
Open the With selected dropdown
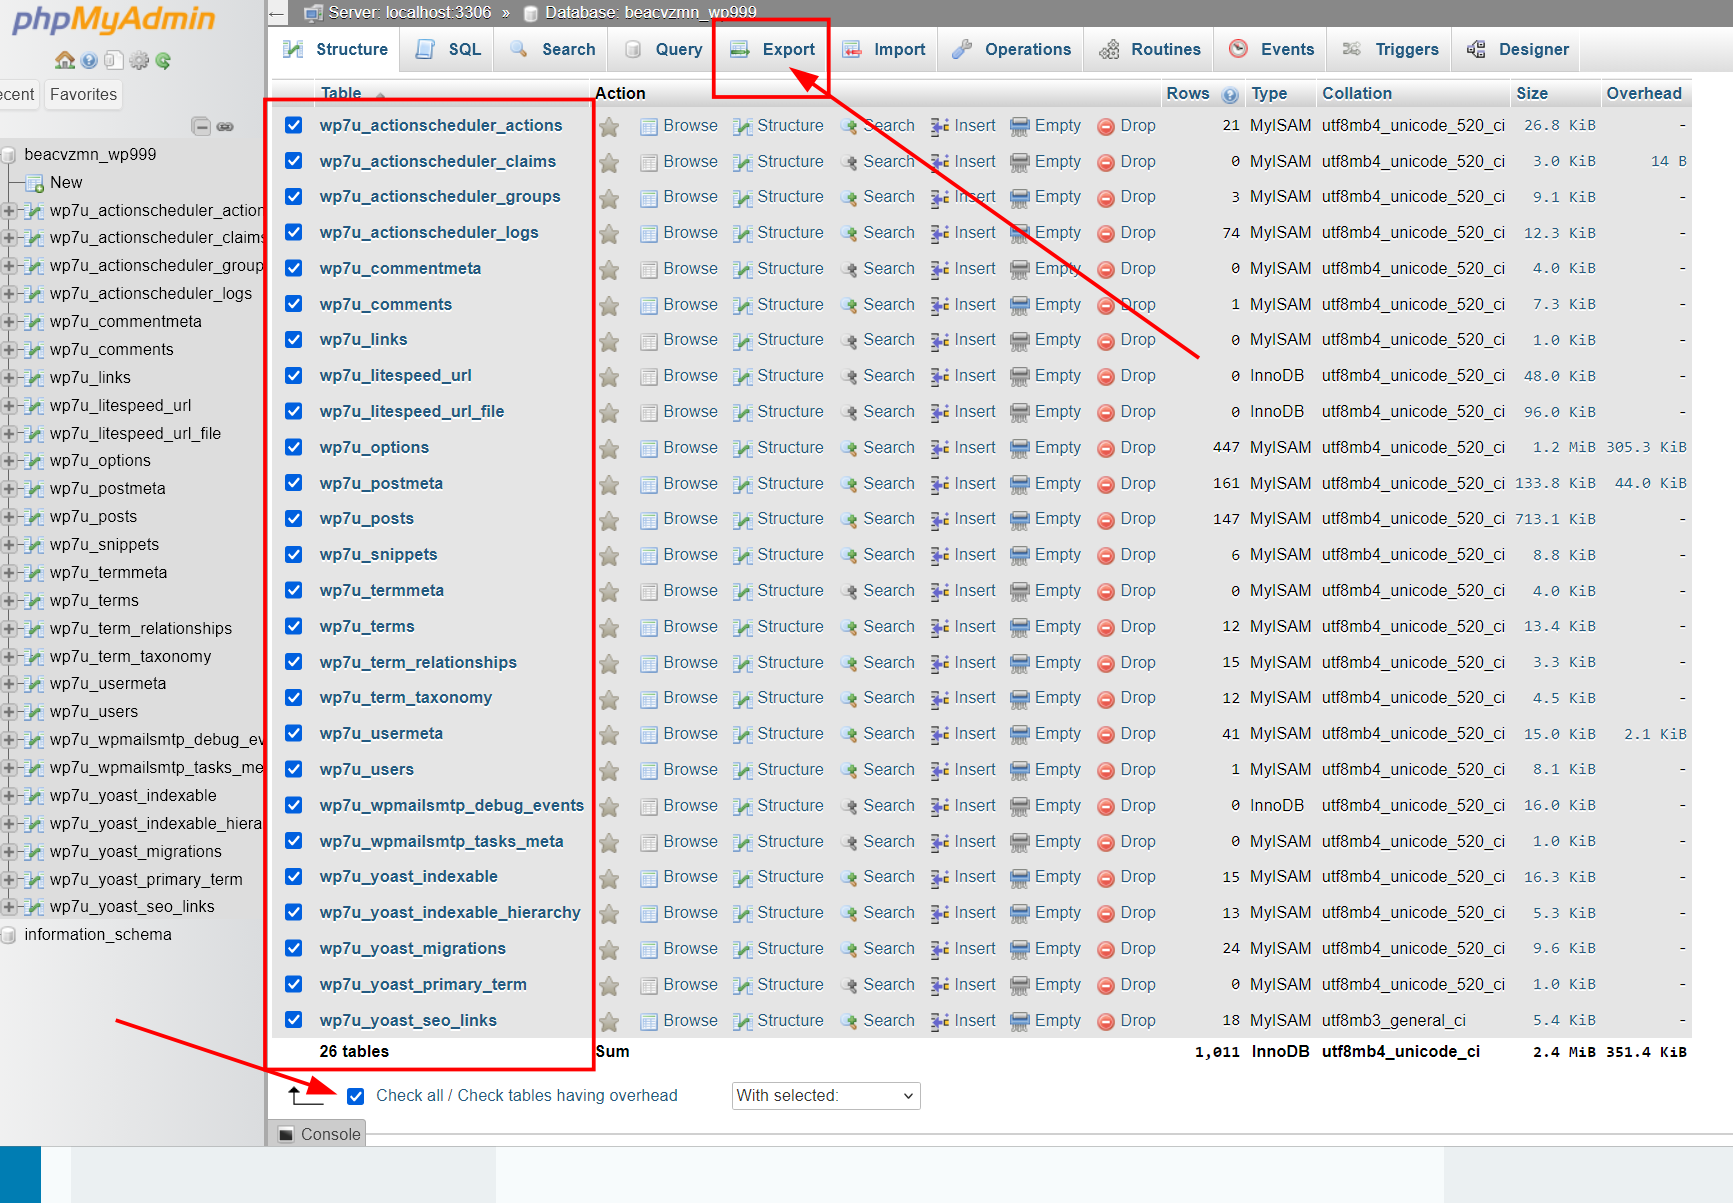824,1095
